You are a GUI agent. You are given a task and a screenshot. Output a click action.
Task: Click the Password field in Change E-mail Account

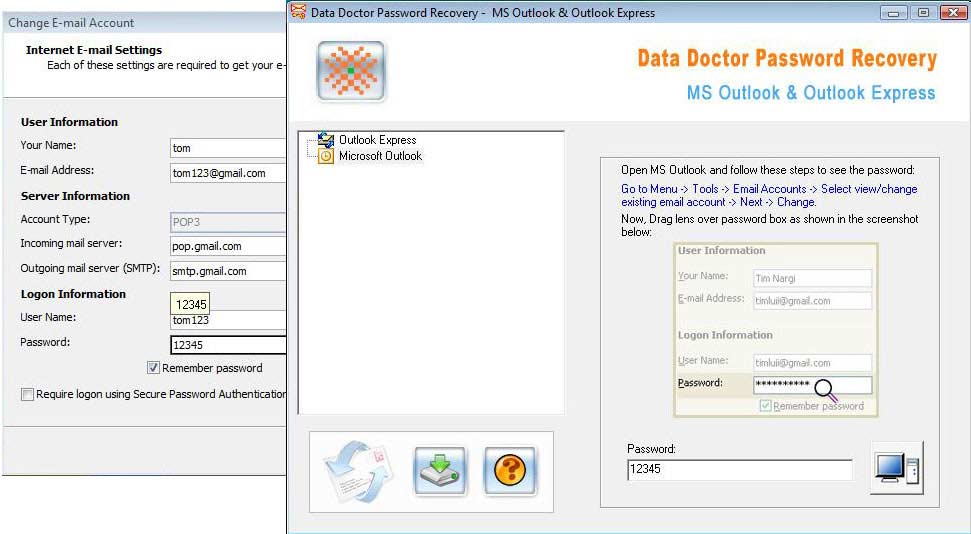(x=228, y=345)
